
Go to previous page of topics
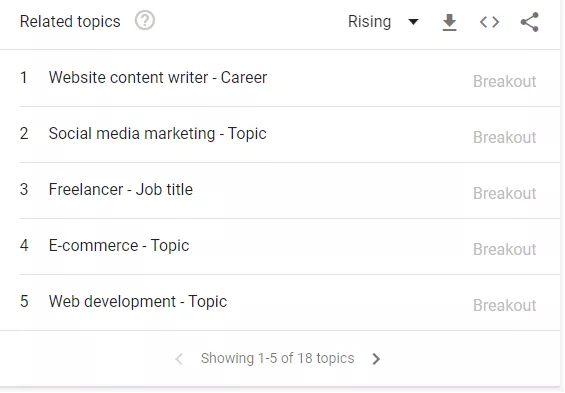point(179,359)
